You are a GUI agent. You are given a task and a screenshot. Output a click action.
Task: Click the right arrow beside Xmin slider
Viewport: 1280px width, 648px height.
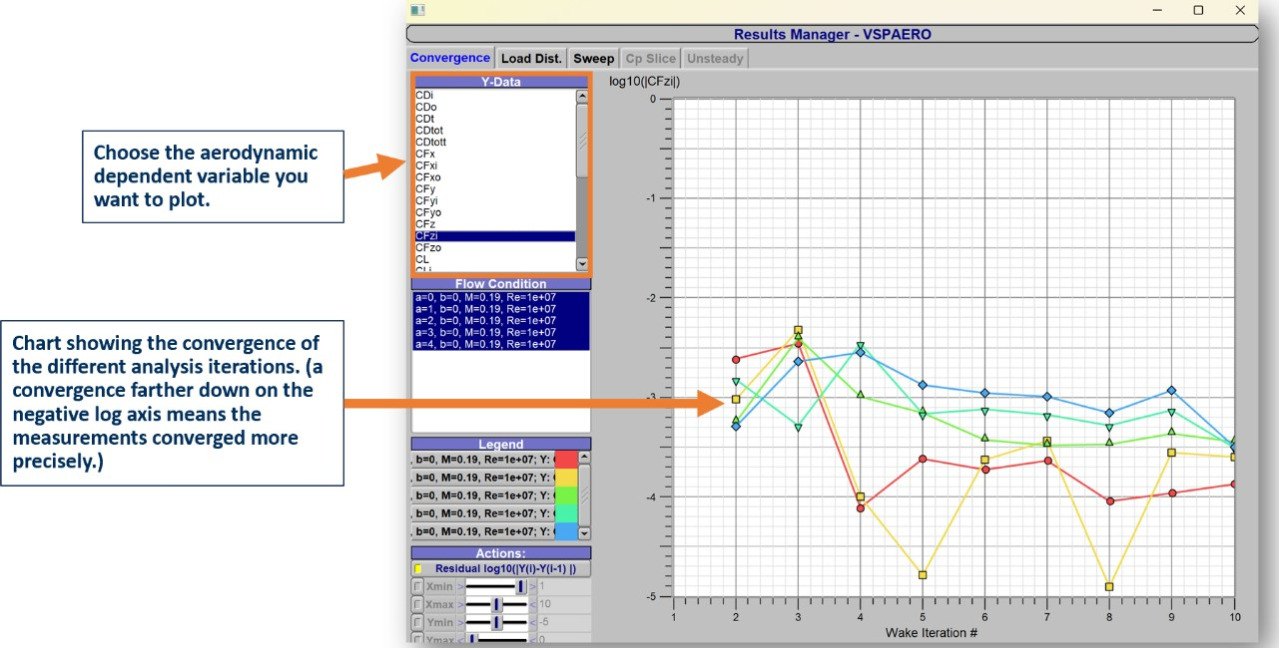coord(532,586)
